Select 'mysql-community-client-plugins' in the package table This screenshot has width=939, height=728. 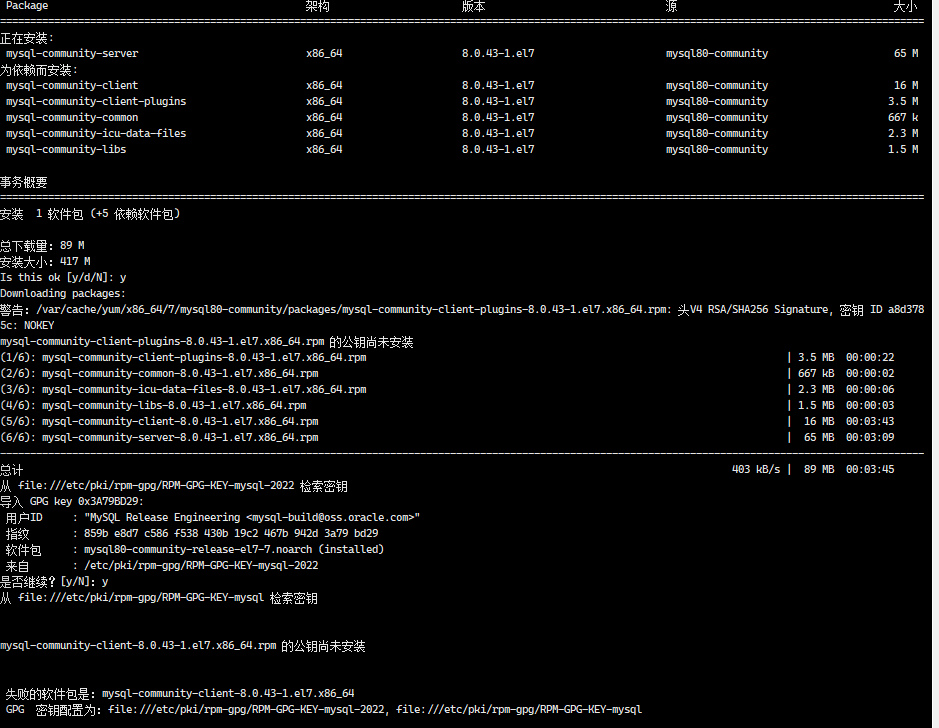pos(96,101)
